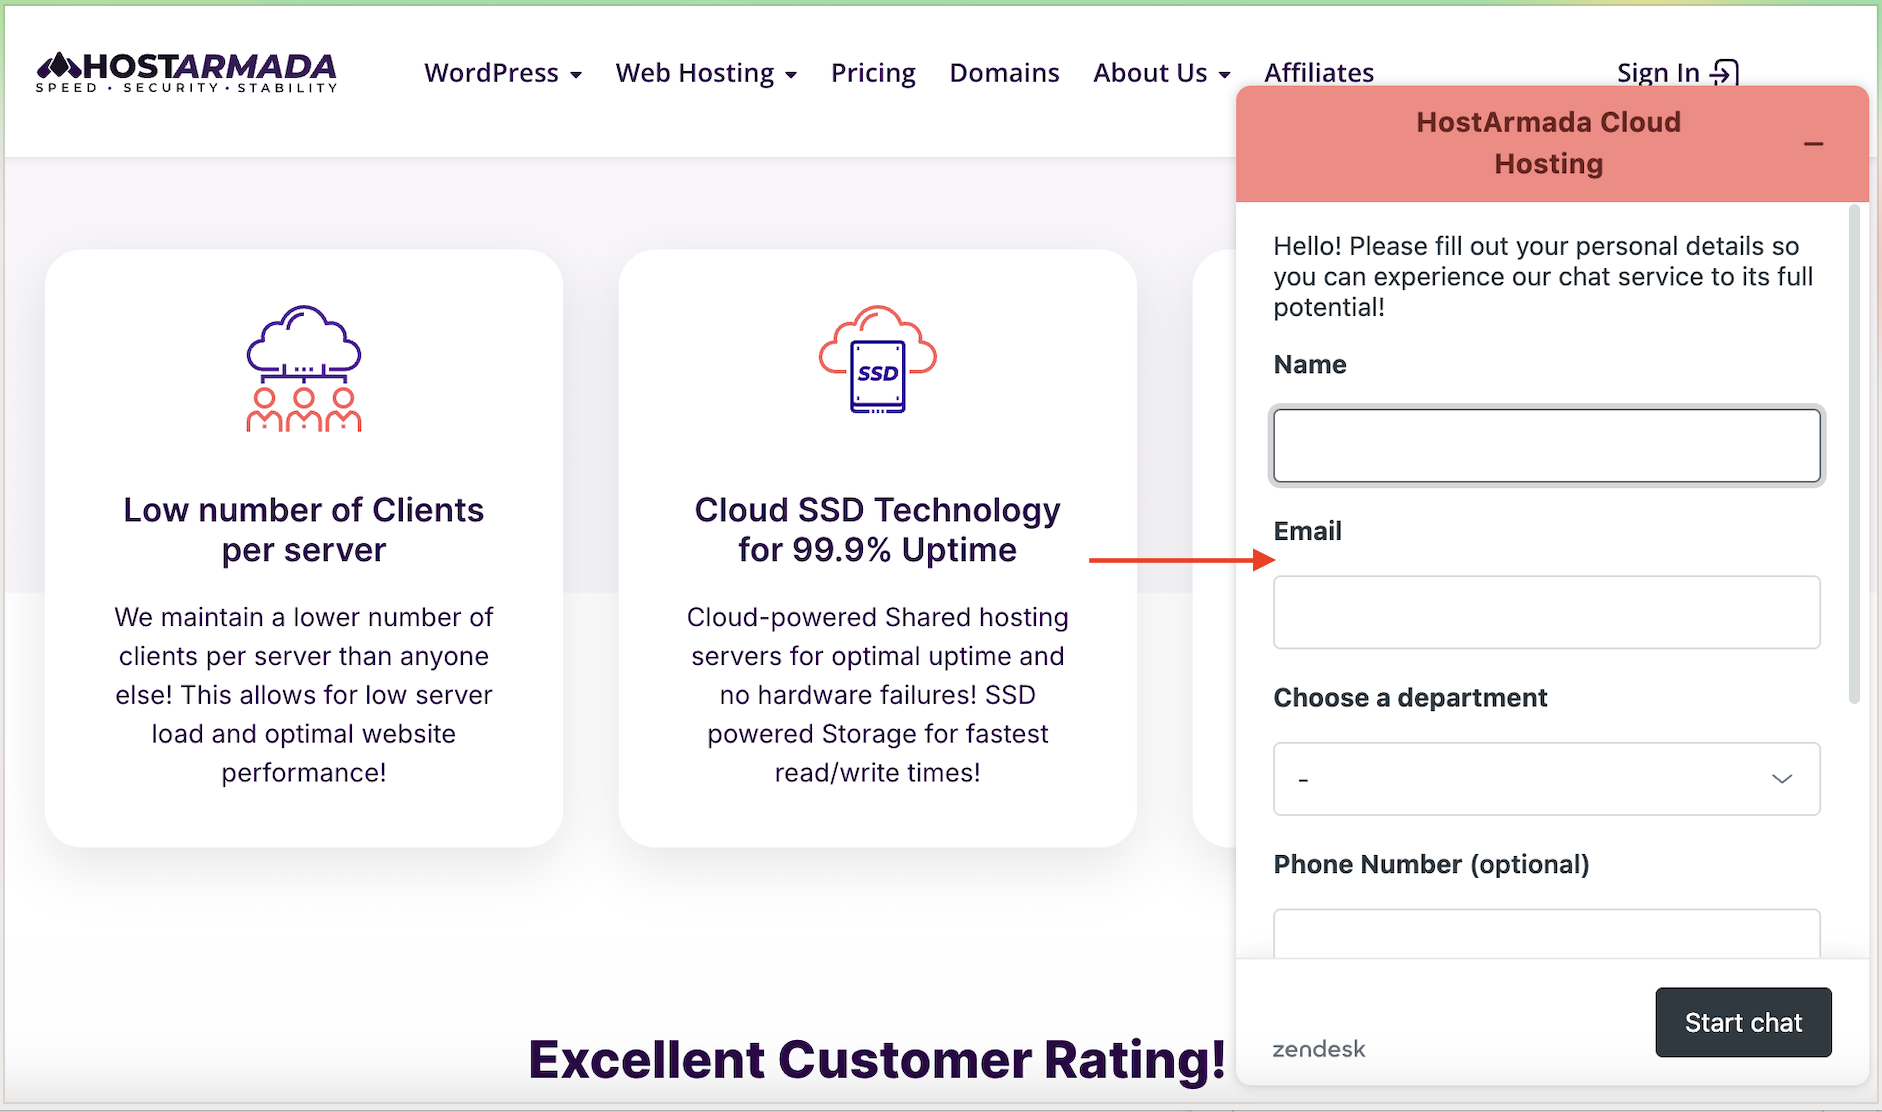Go to the Pricing page

873,73
